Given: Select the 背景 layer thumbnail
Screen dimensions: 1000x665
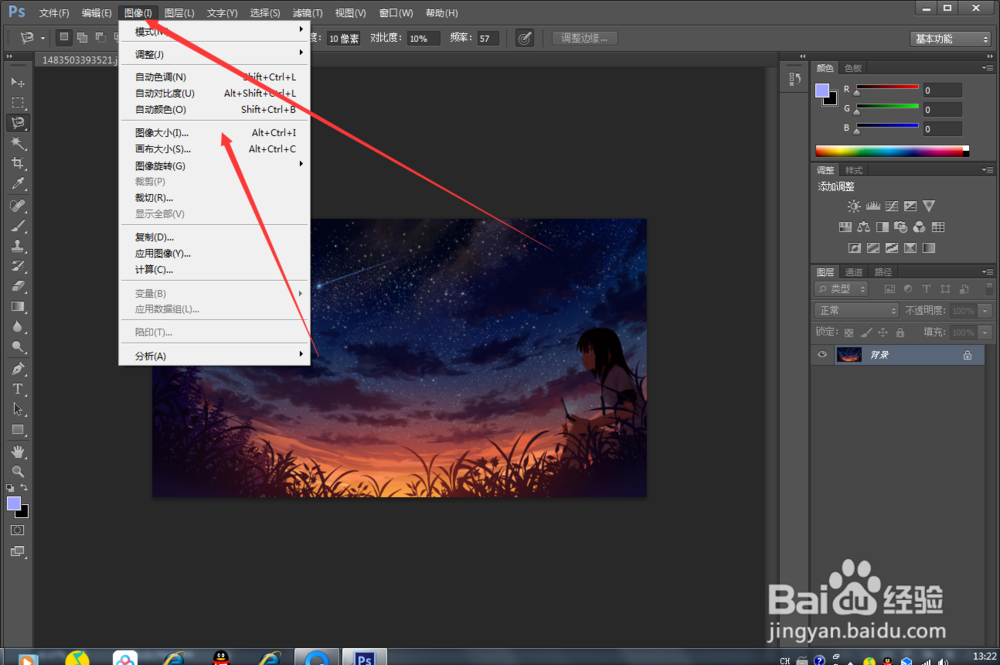Looking at the screenshot, I should point(849,355).
